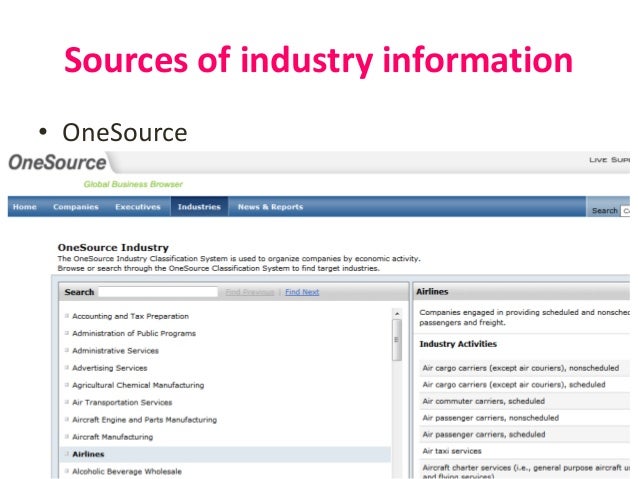Click the industry list scrollbar thumb
This screenshot has width=638, height=479.
pos(397,340)
